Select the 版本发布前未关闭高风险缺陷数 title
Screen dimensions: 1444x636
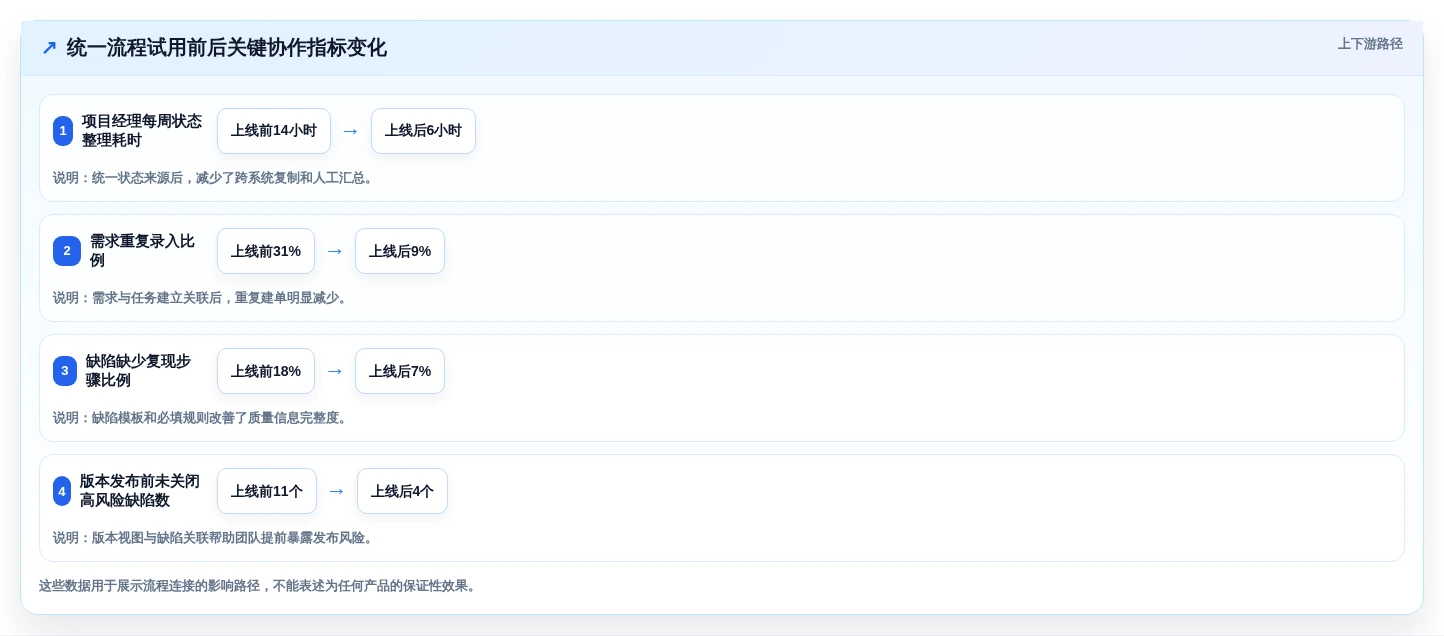point(141,491)
